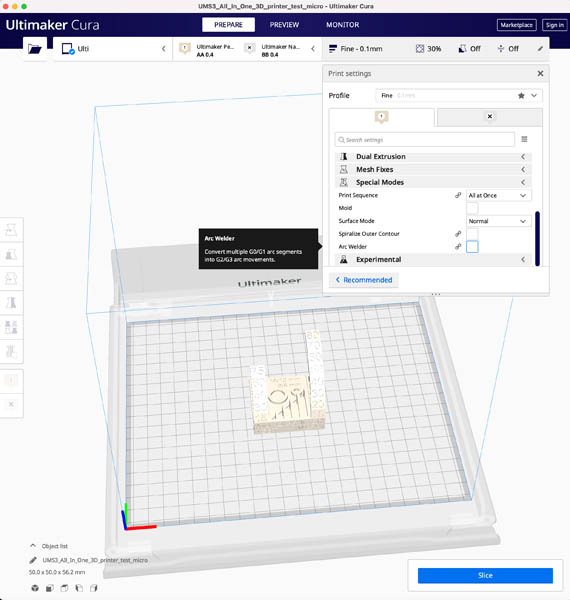Image resolution: width=570 pixels, height=600 pixels.
Task: Click pencil icon to rename the job
Action: [x=33, y=560]
